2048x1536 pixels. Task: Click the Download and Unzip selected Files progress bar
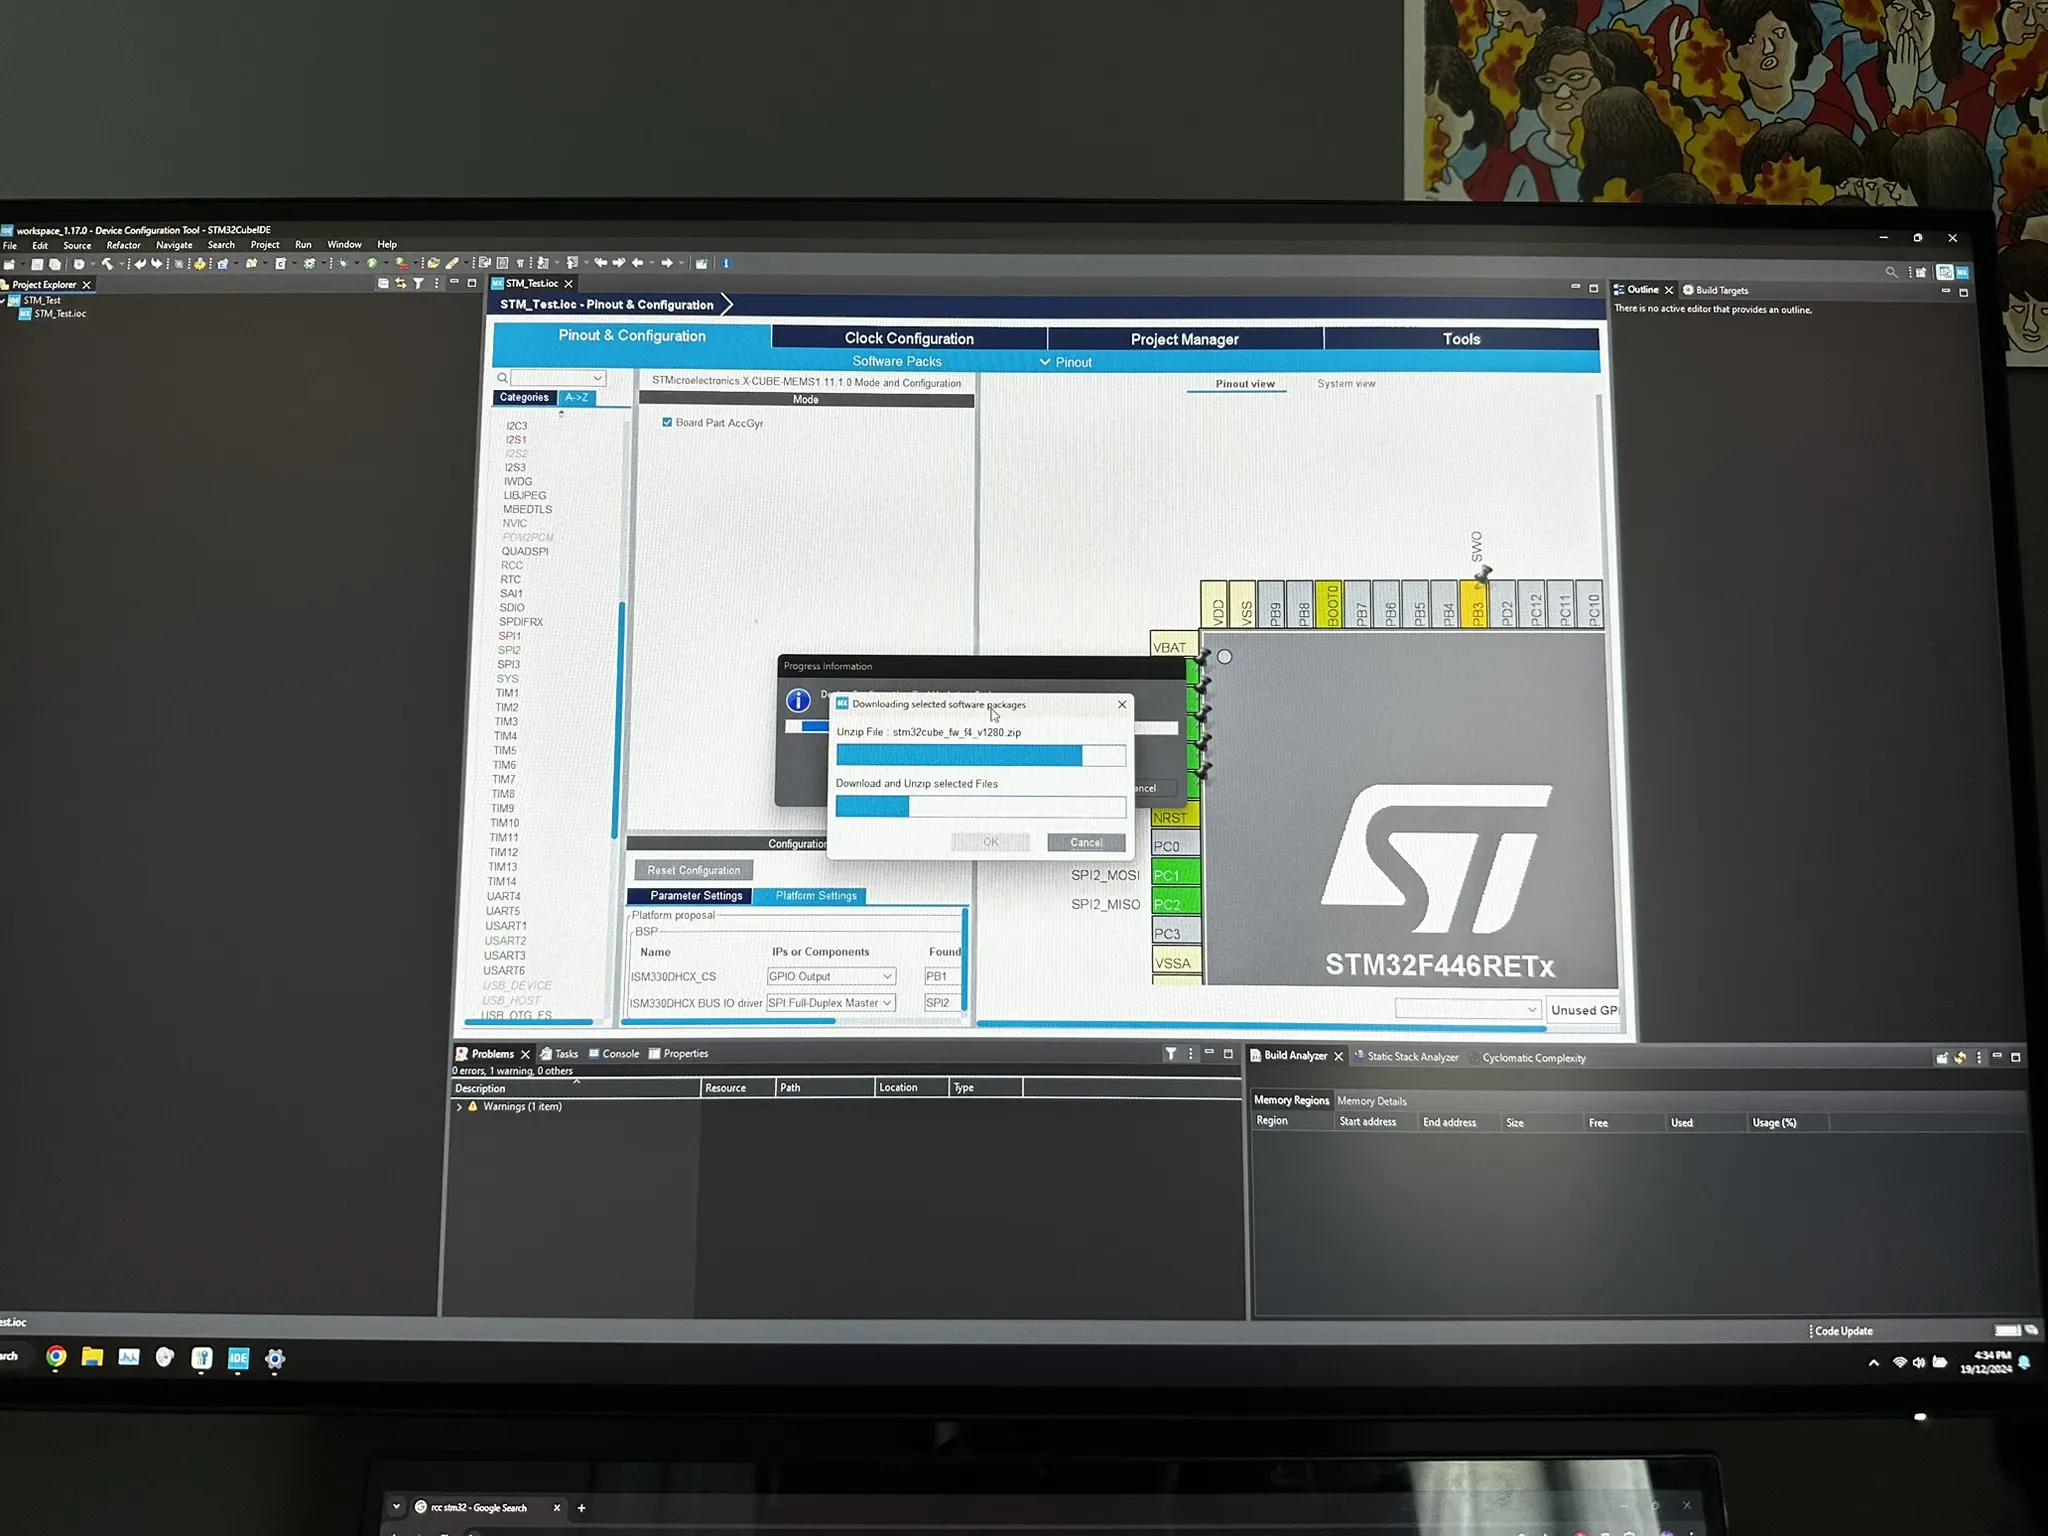tap(981, 807)
